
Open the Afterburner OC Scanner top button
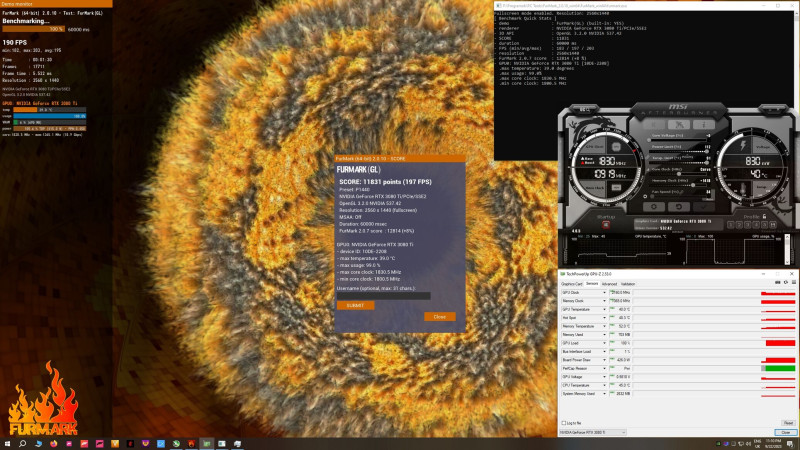[679, 124]
